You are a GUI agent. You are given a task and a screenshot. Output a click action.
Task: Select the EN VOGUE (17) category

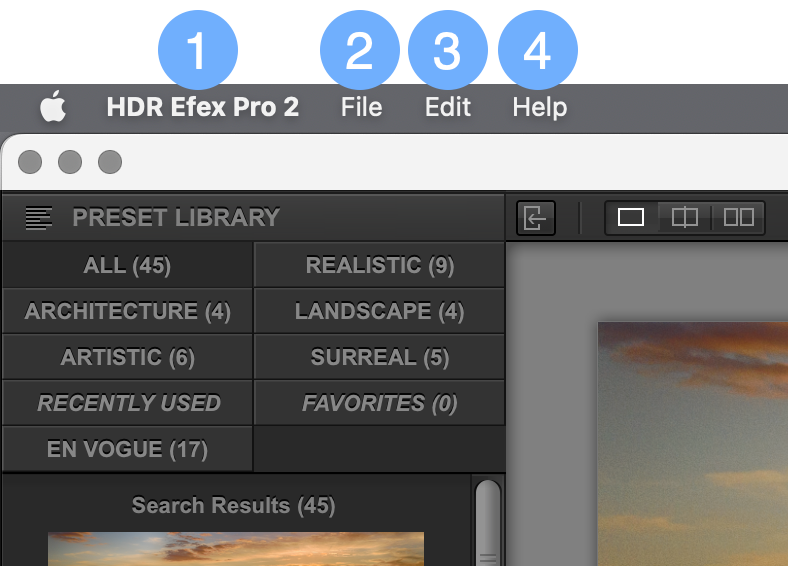click(127, 449)
